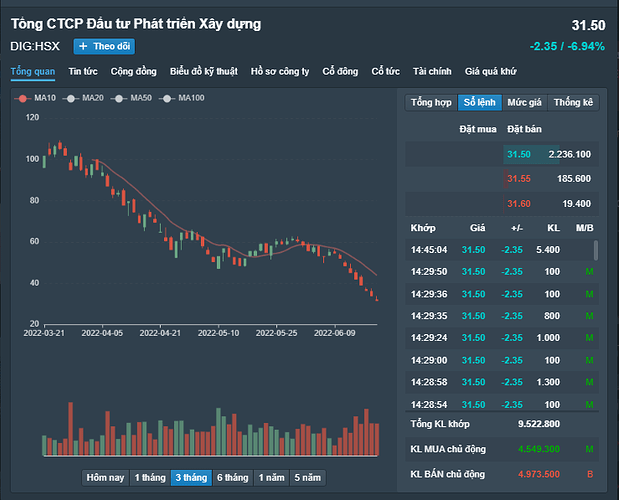Choose the 6 tháng chart range
619x500 pixels.
[x=232, y=477]
